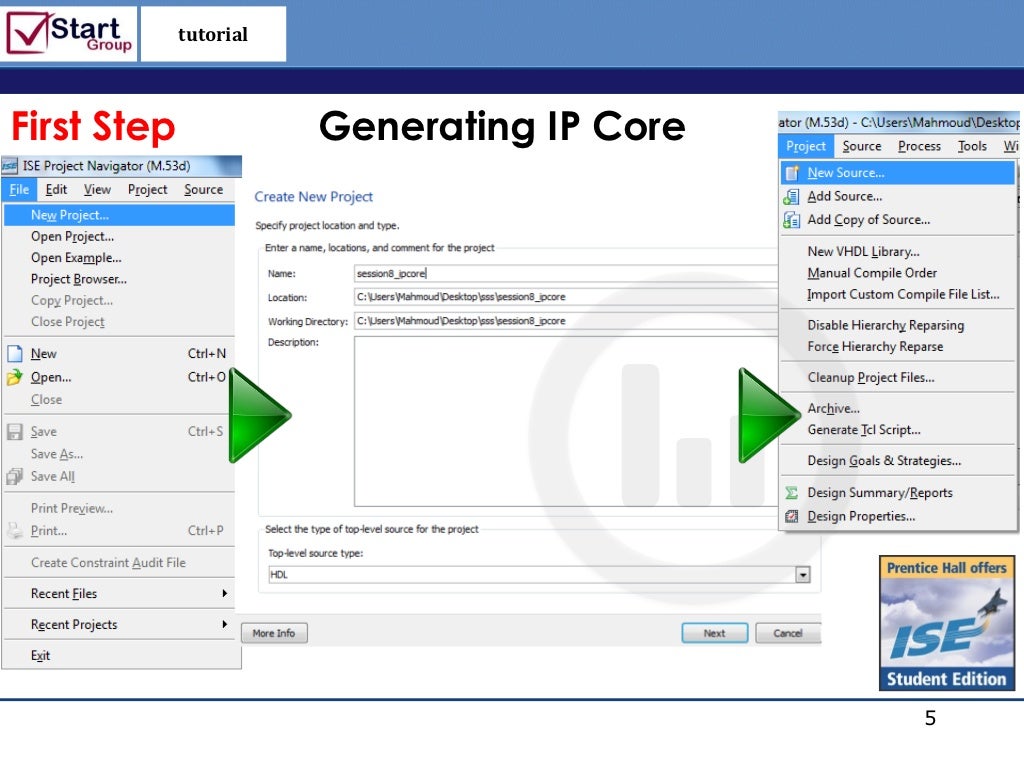1024x768 pixels.
Task: Click the Next button
Action: (714, 633)
